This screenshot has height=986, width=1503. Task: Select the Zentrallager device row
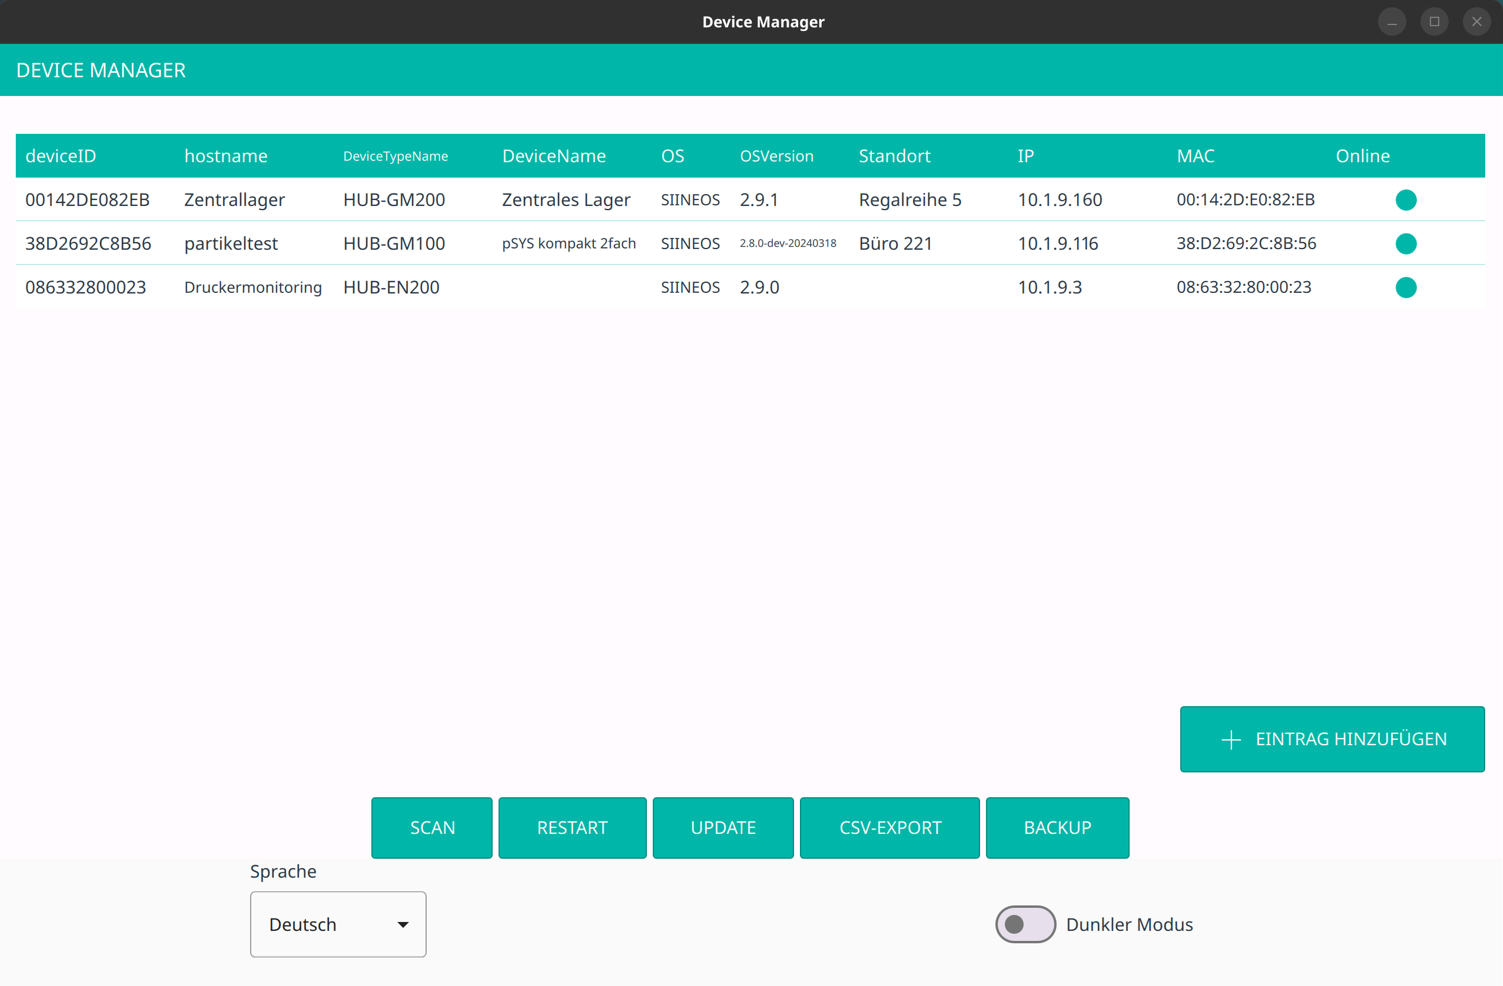[234, 200]
